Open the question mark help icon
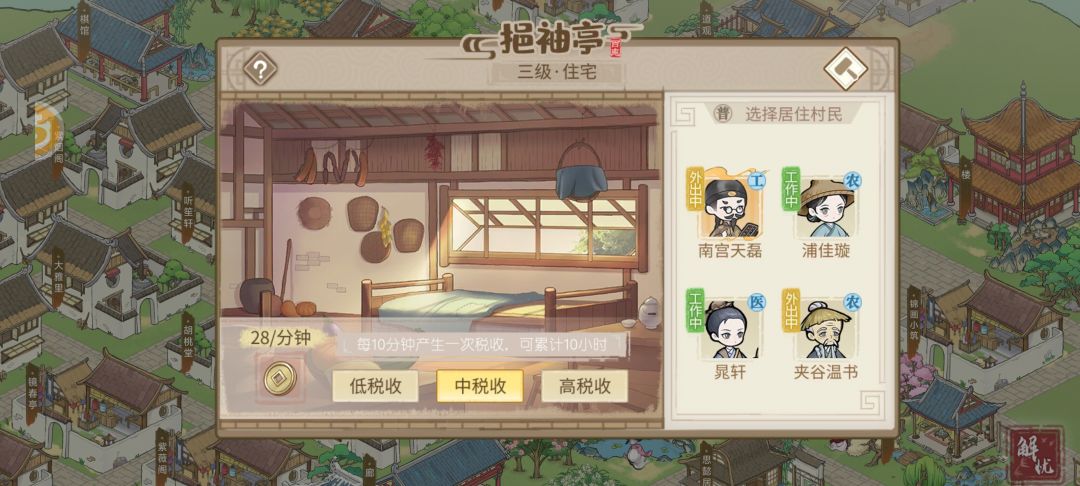 260,68
